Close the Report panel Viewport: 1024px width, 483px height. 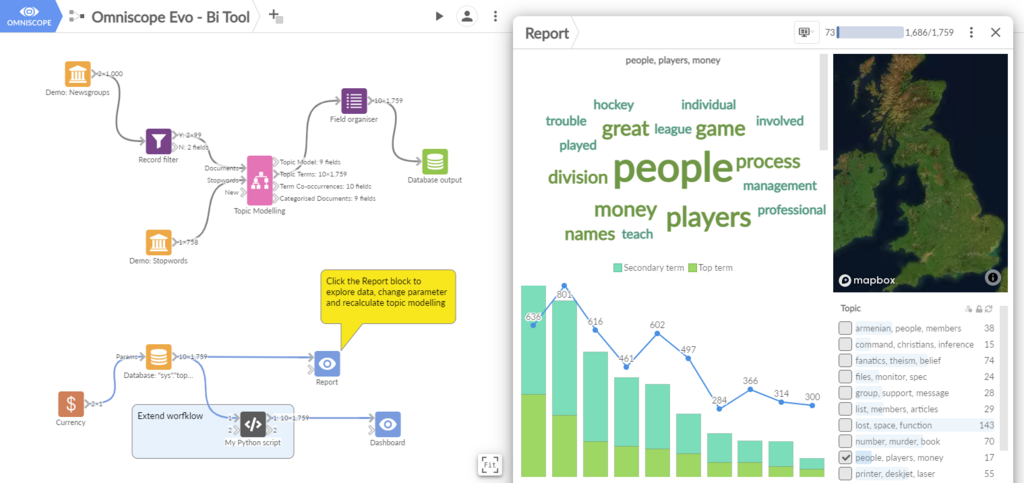click(995, 33)
